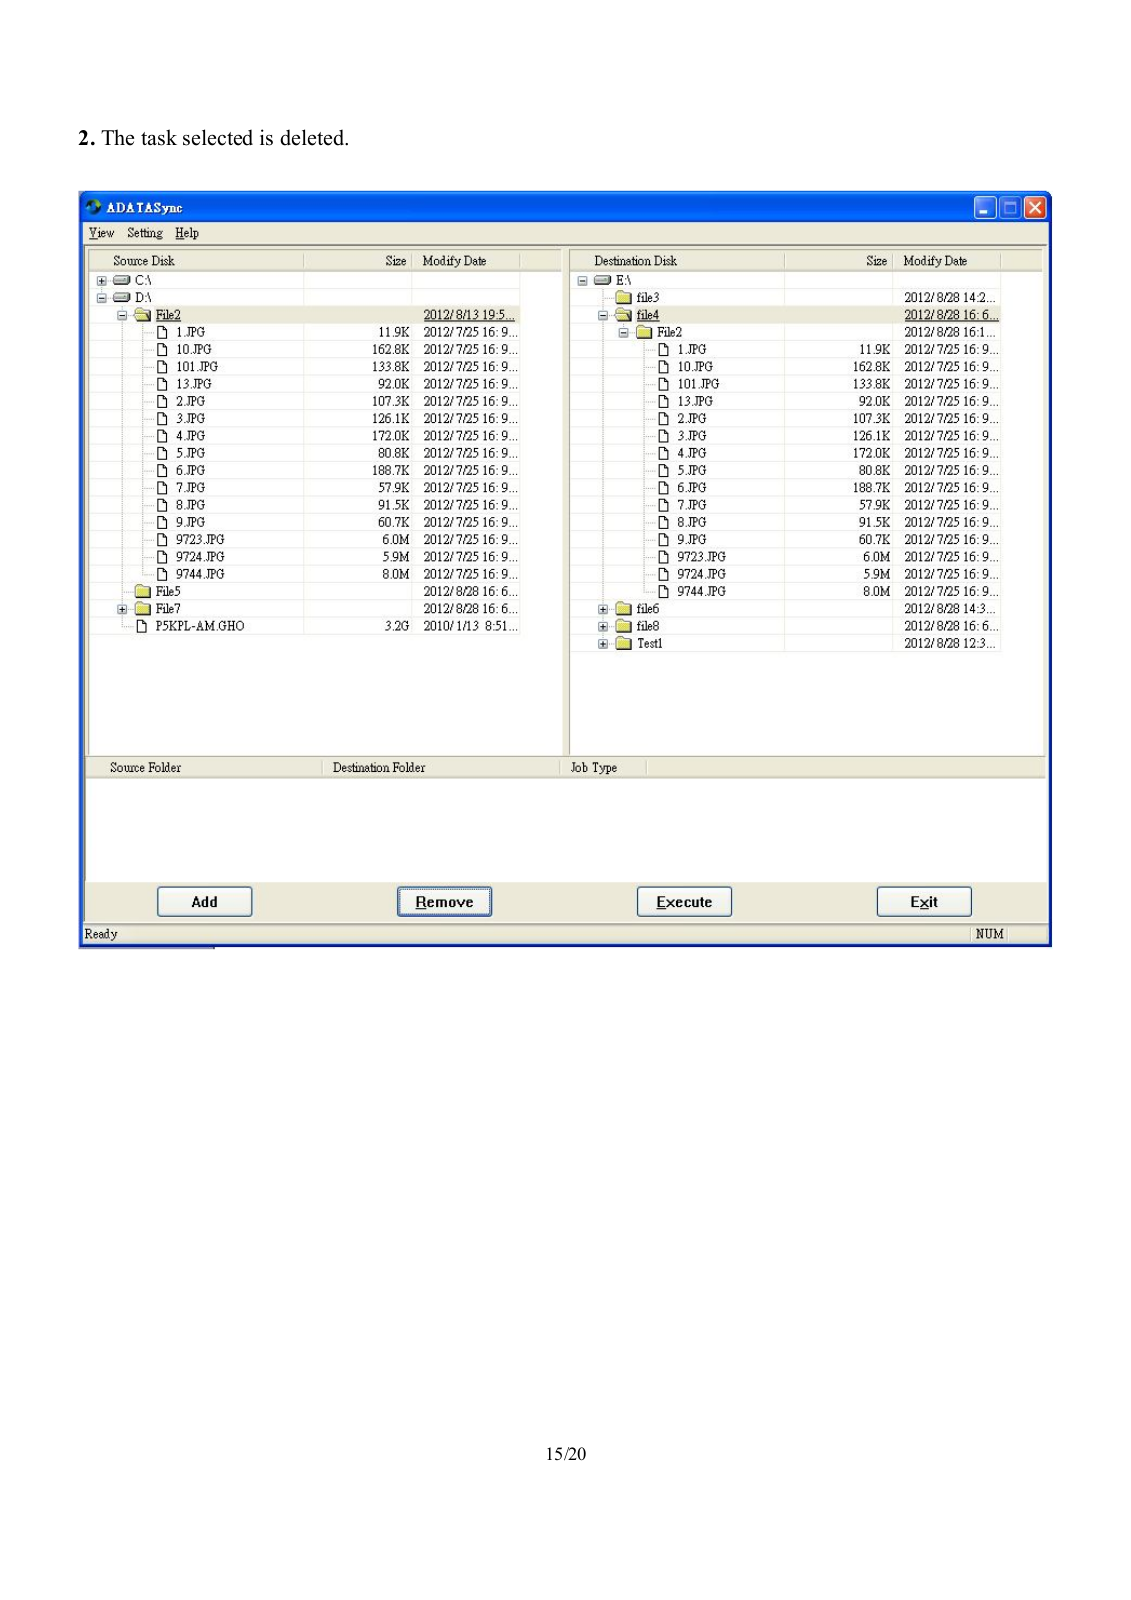Click the Test1 folder icon

pos(624,643)
